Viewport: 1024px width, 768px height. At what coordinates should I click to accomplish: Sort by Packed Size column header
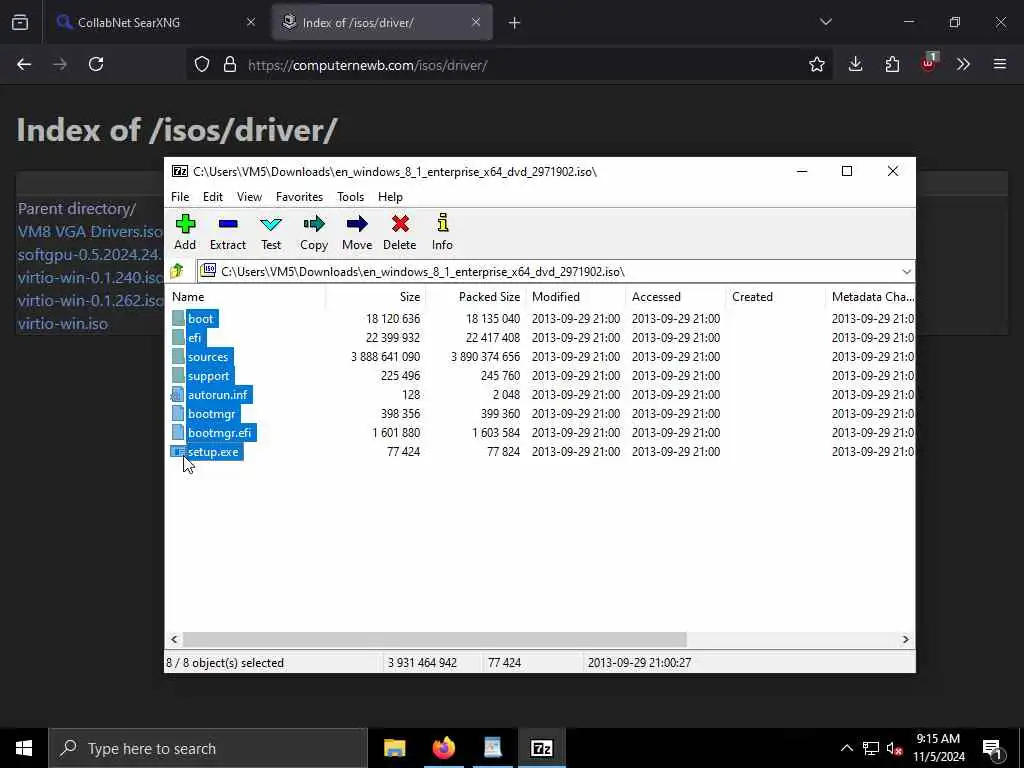point(475,296)
